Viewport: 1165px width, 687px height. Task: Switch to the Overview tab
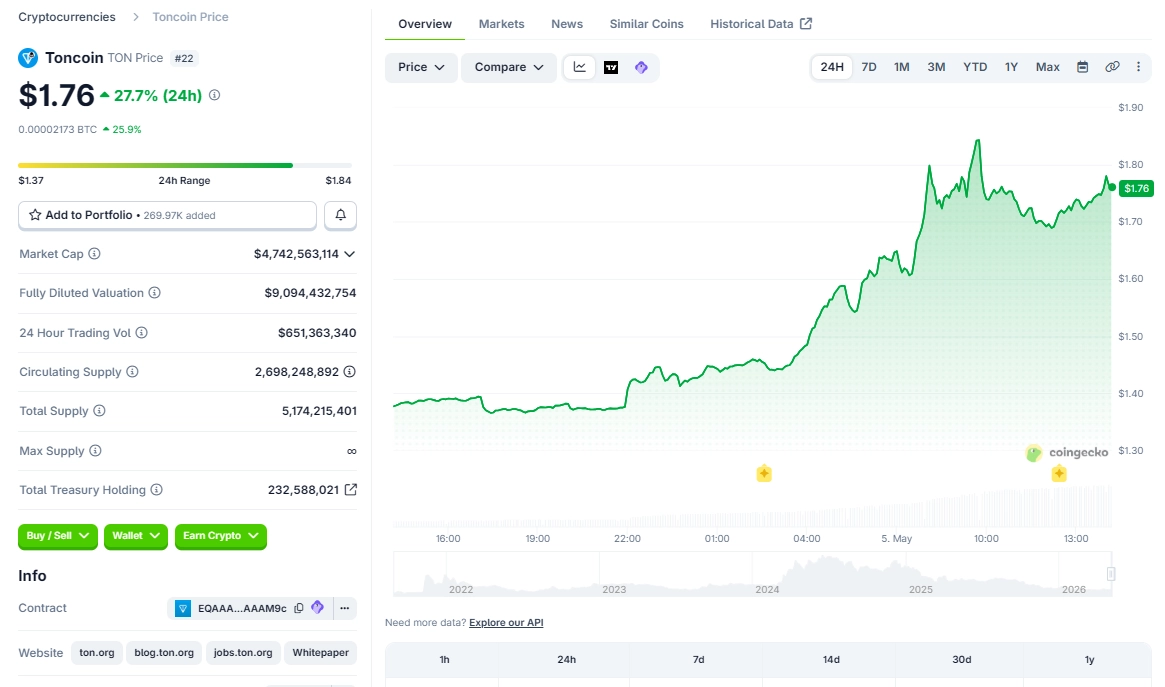point(425,24)
